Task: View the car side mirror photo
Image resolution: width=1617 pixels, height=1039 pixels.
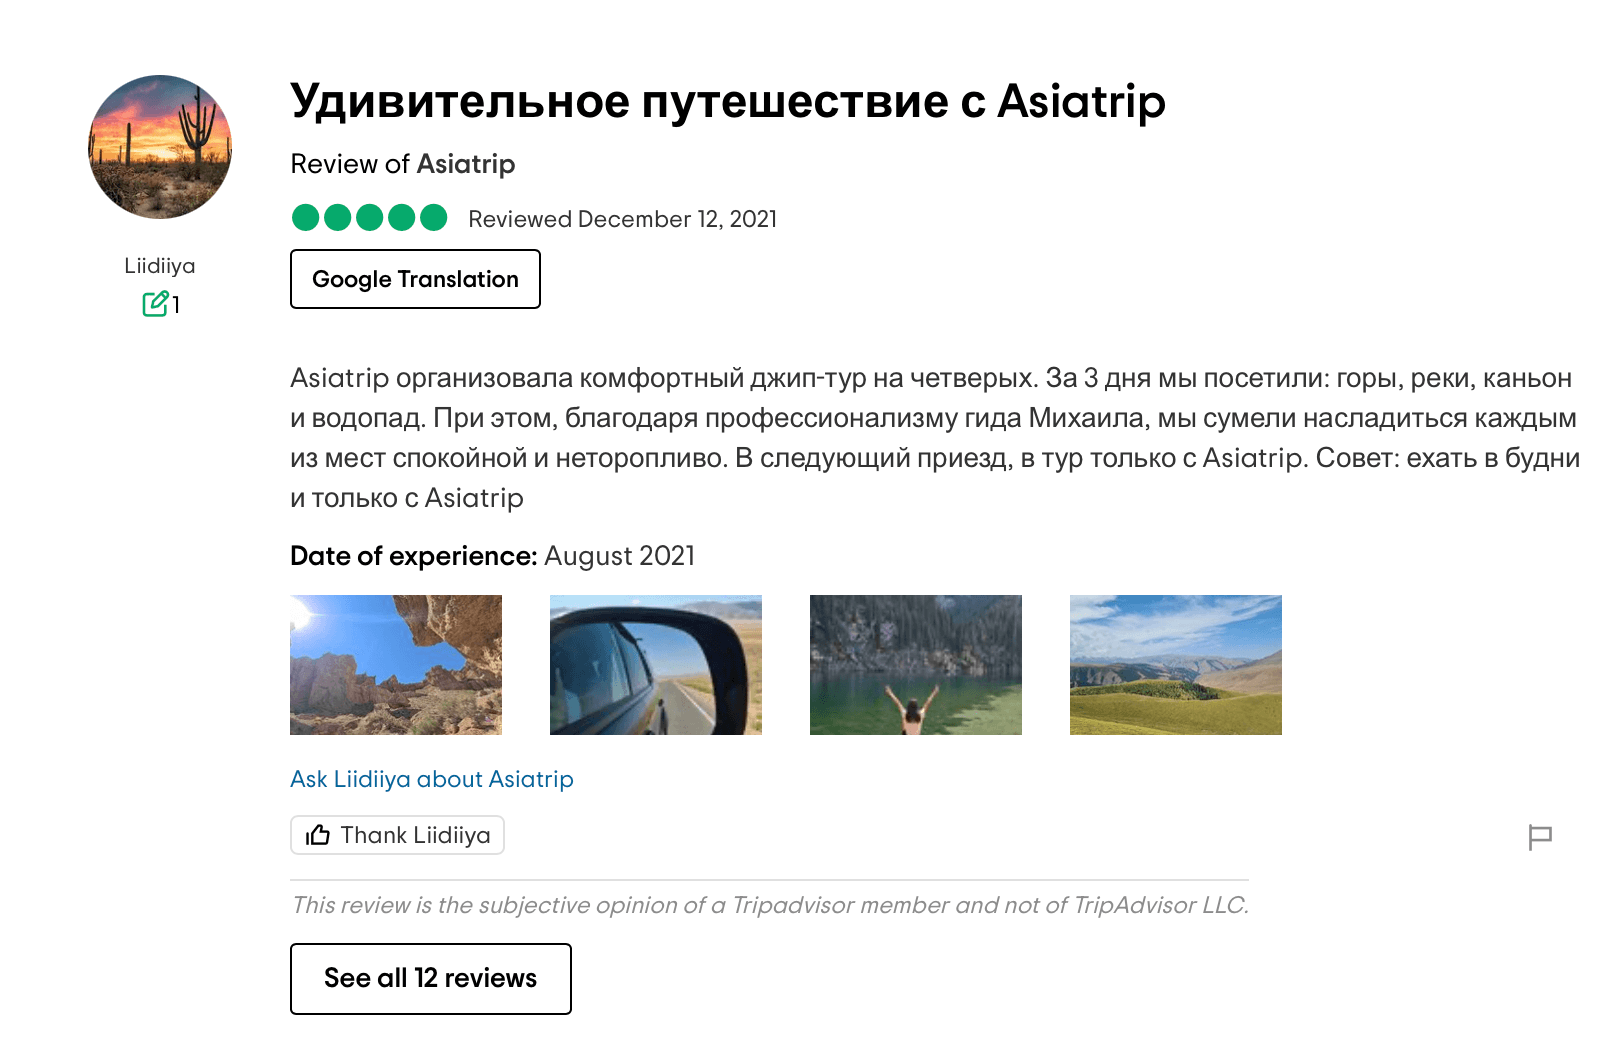Action: [656, 665]
